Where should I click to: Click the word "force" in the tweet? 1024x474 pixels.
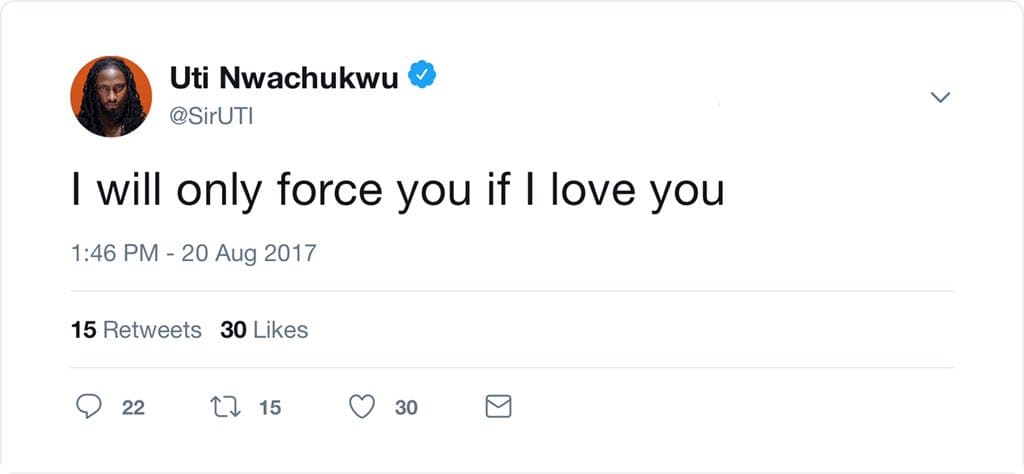point(330,191)
